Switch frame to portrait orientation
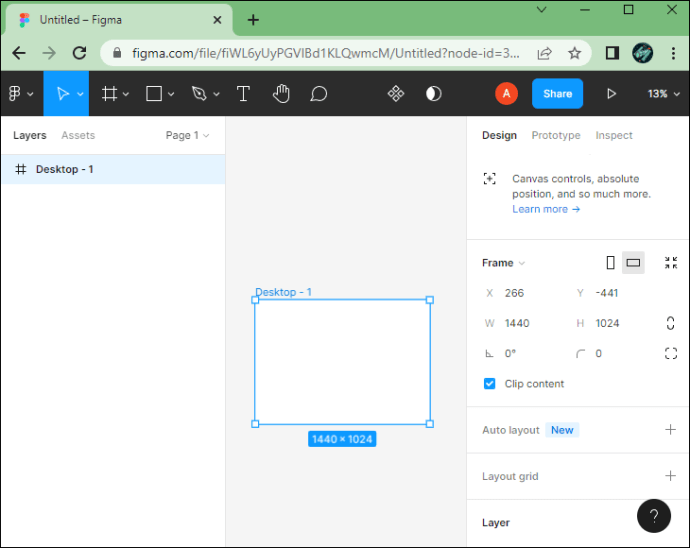The height and width of the screenshot is (548, 690). (x=610, y=263)
